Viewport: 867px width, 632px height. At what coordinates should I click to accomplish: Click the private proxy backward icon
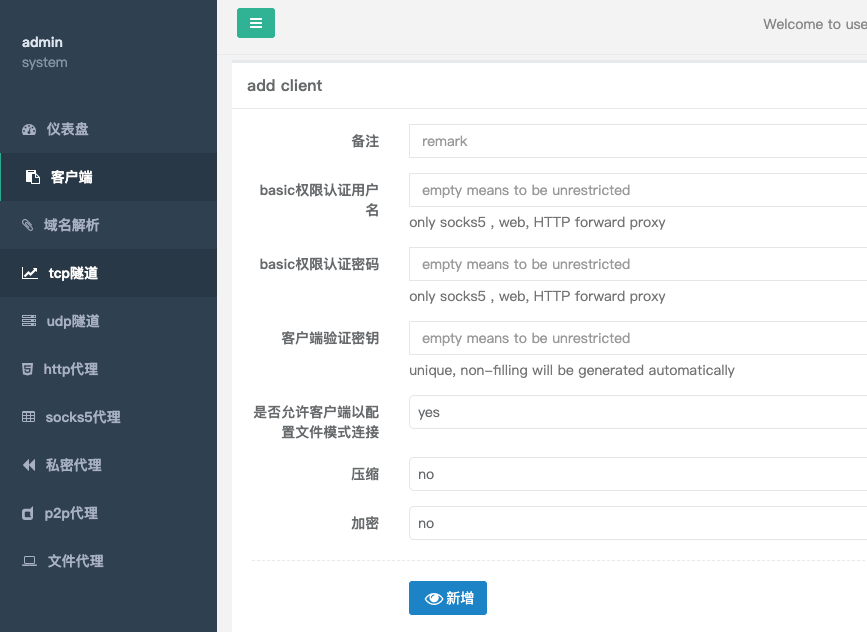click(29, 465)
